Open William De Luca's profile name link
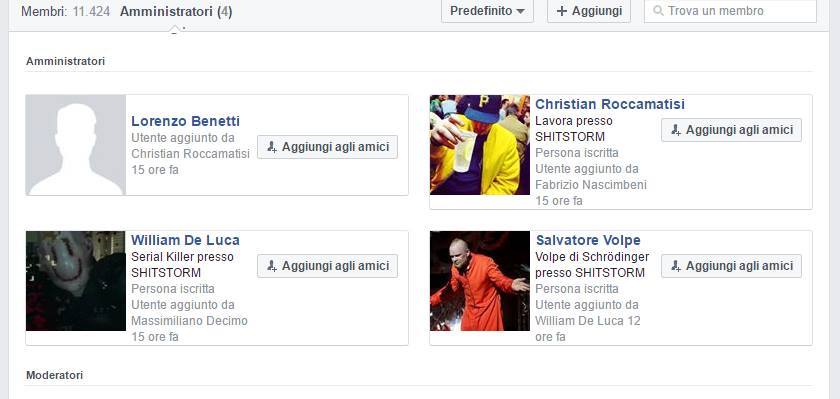 (x=185, y=240)
